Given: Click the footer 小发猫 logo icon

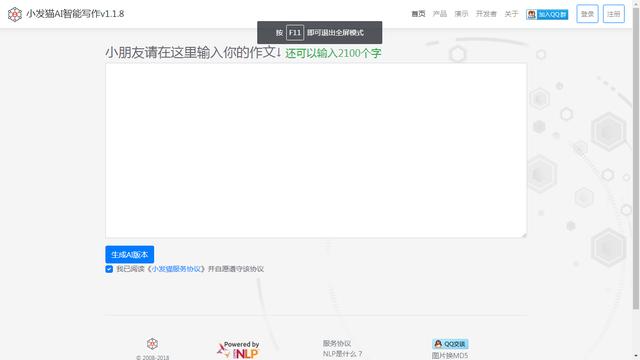Looking at the screenshot, I should (152, 344).
